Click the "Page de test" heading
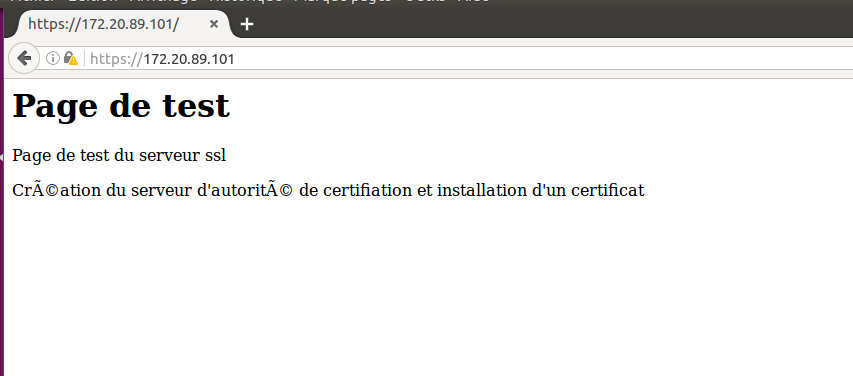Image resolution: width=853 pixels, height=376 pixels. tap(121, 106)
